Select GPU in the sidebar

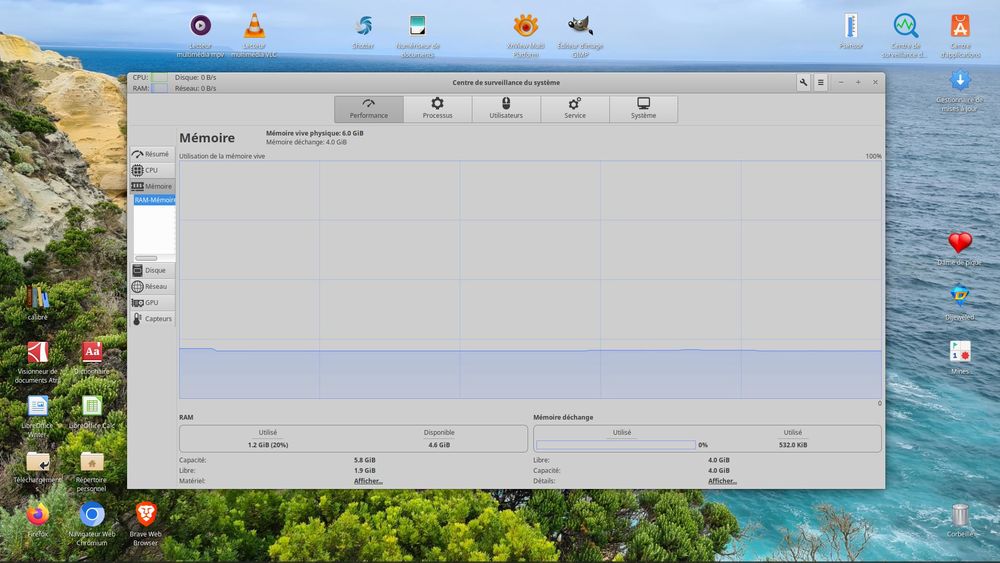pyautogui.click(x=152, y=302)
